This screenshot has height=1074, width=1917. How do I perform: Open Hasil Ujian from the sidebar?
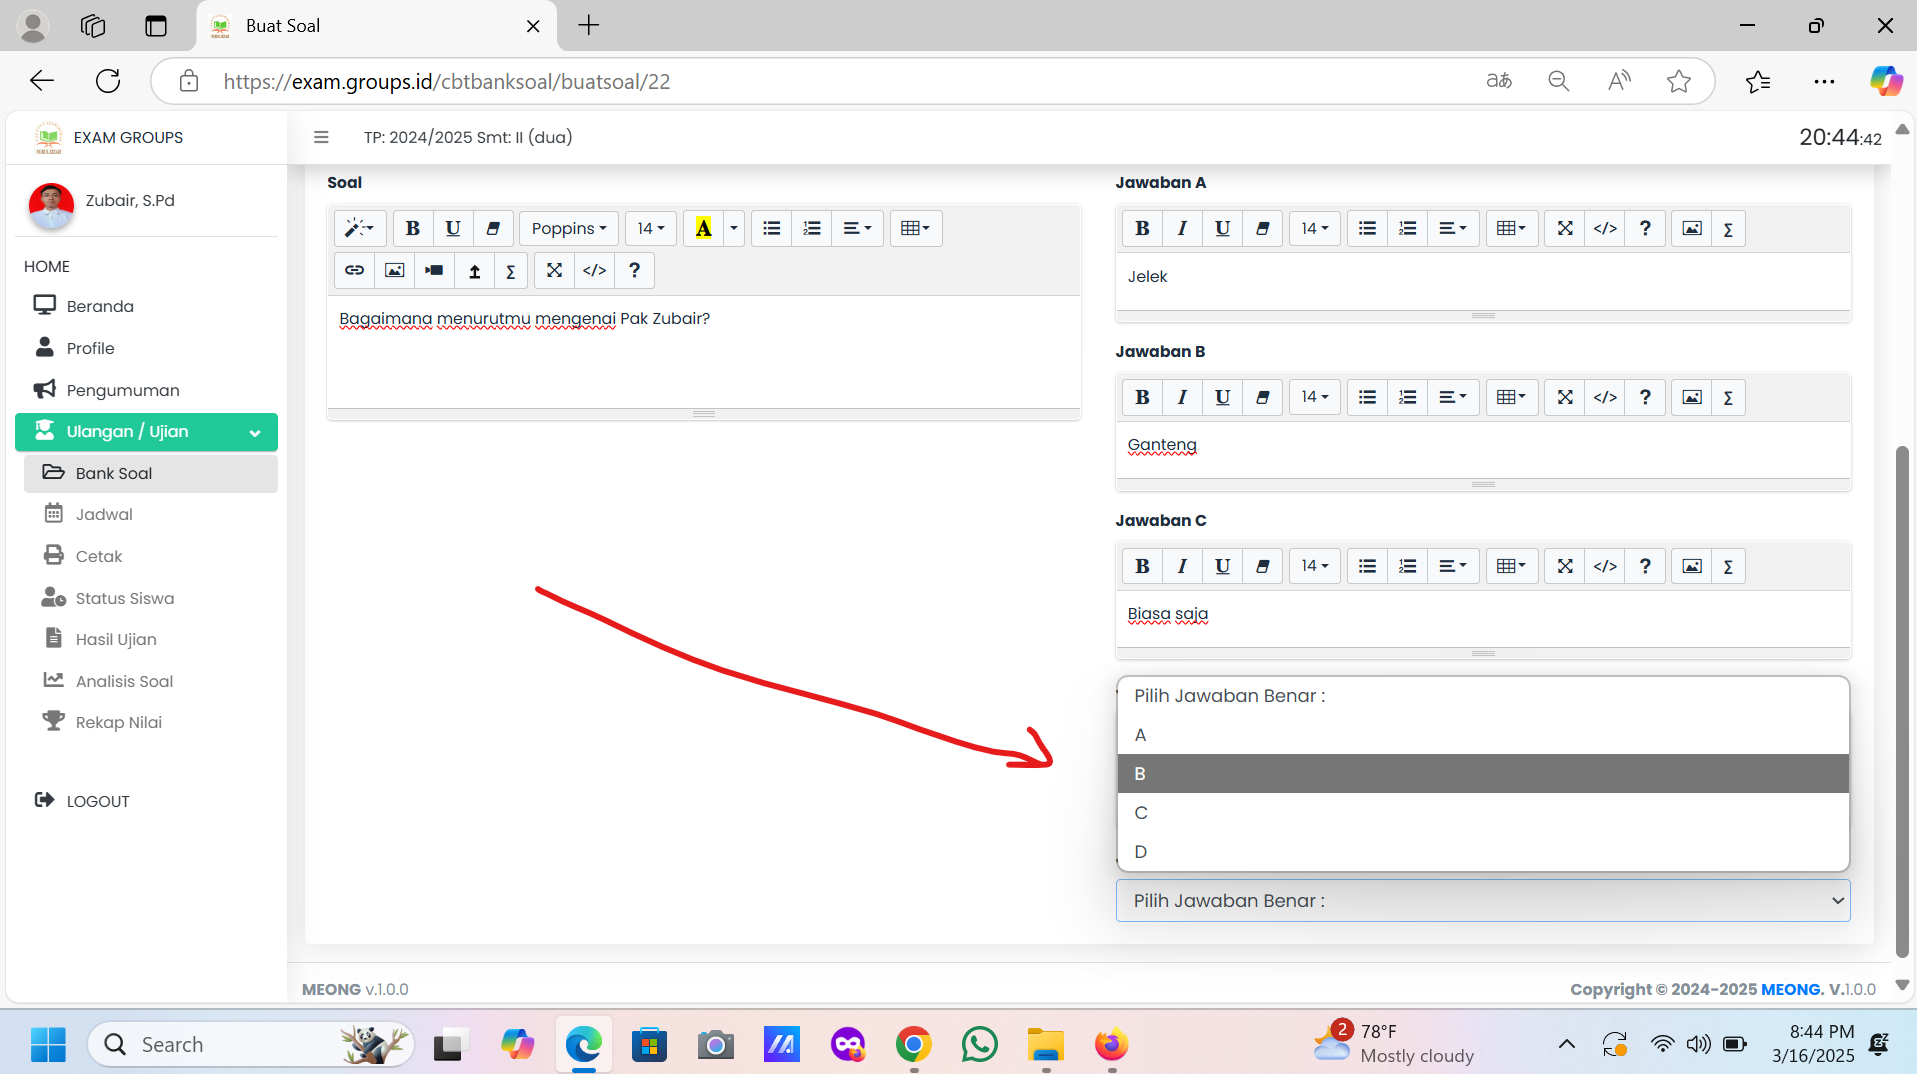116,639
